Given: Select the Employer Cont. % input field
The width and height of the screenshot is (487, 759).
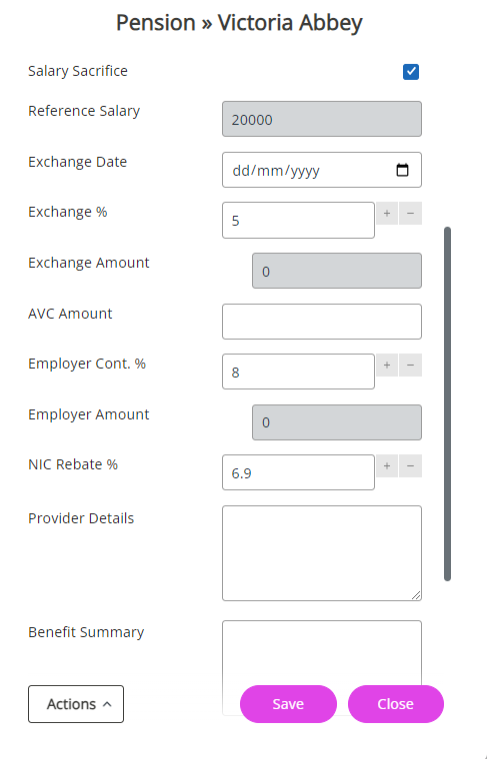Looking at the screenshot, I should 298,372.
